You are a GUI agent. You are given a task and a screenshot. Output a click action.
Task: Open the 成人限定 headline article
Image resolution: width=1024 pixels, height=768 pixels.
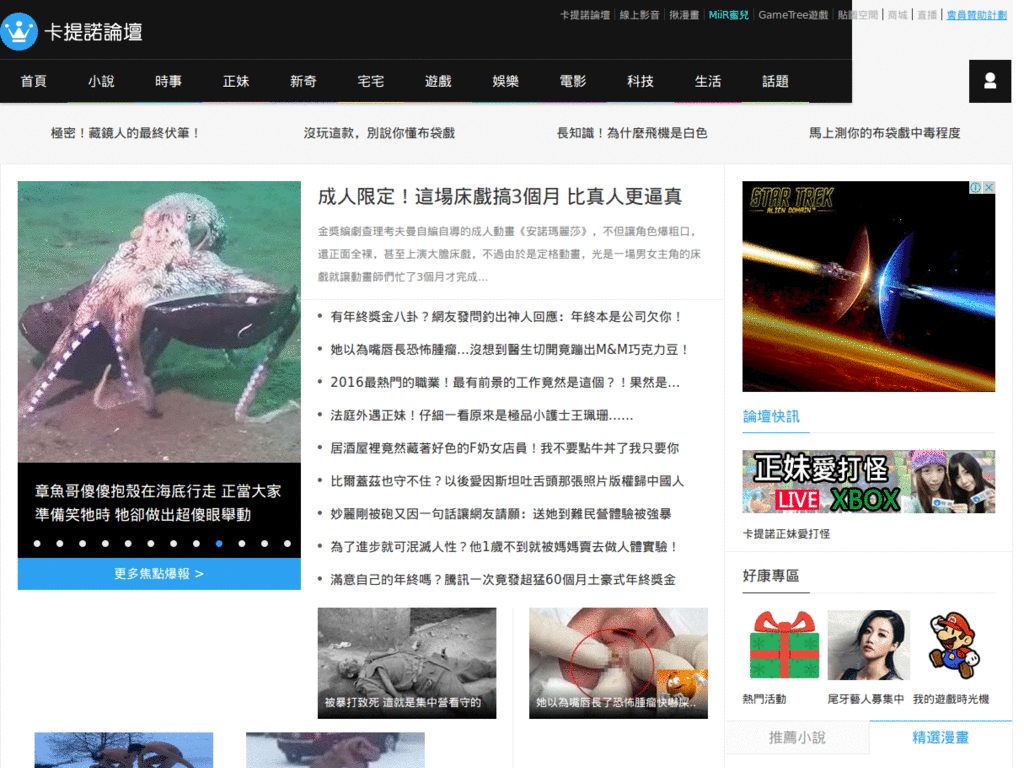tap(500, 196)
